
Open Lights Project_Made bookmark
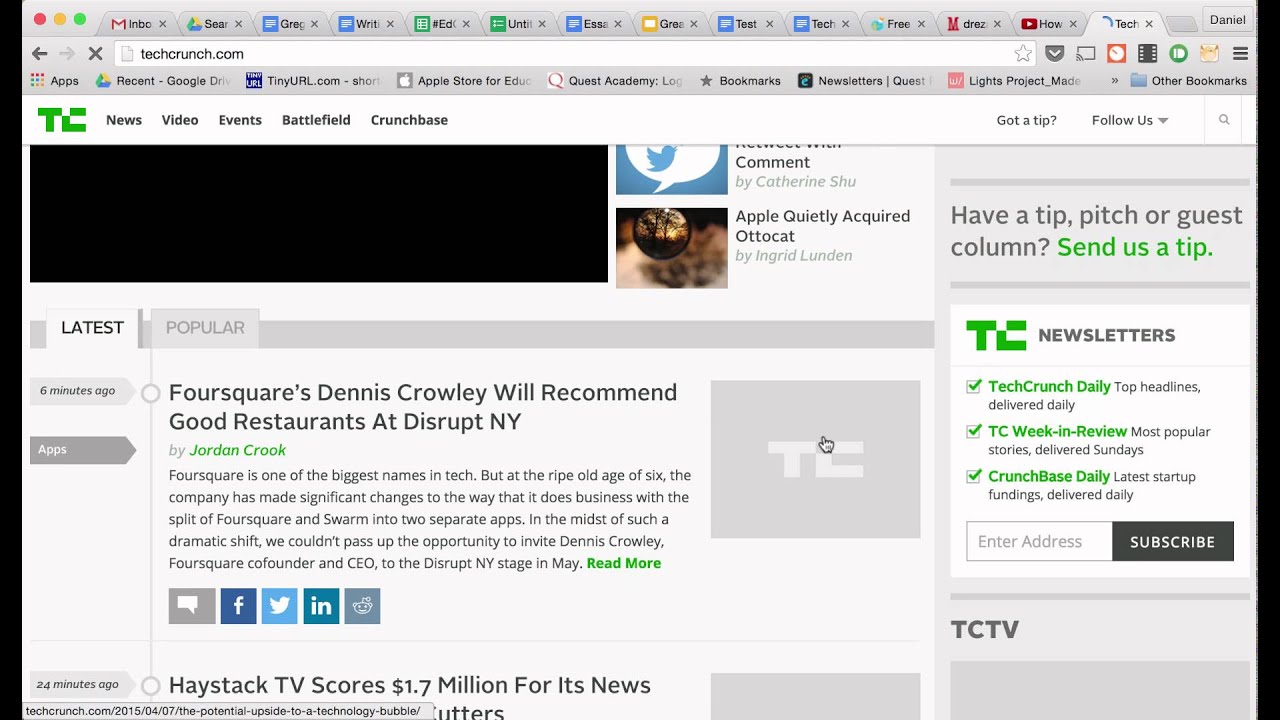pos(1015,81)
